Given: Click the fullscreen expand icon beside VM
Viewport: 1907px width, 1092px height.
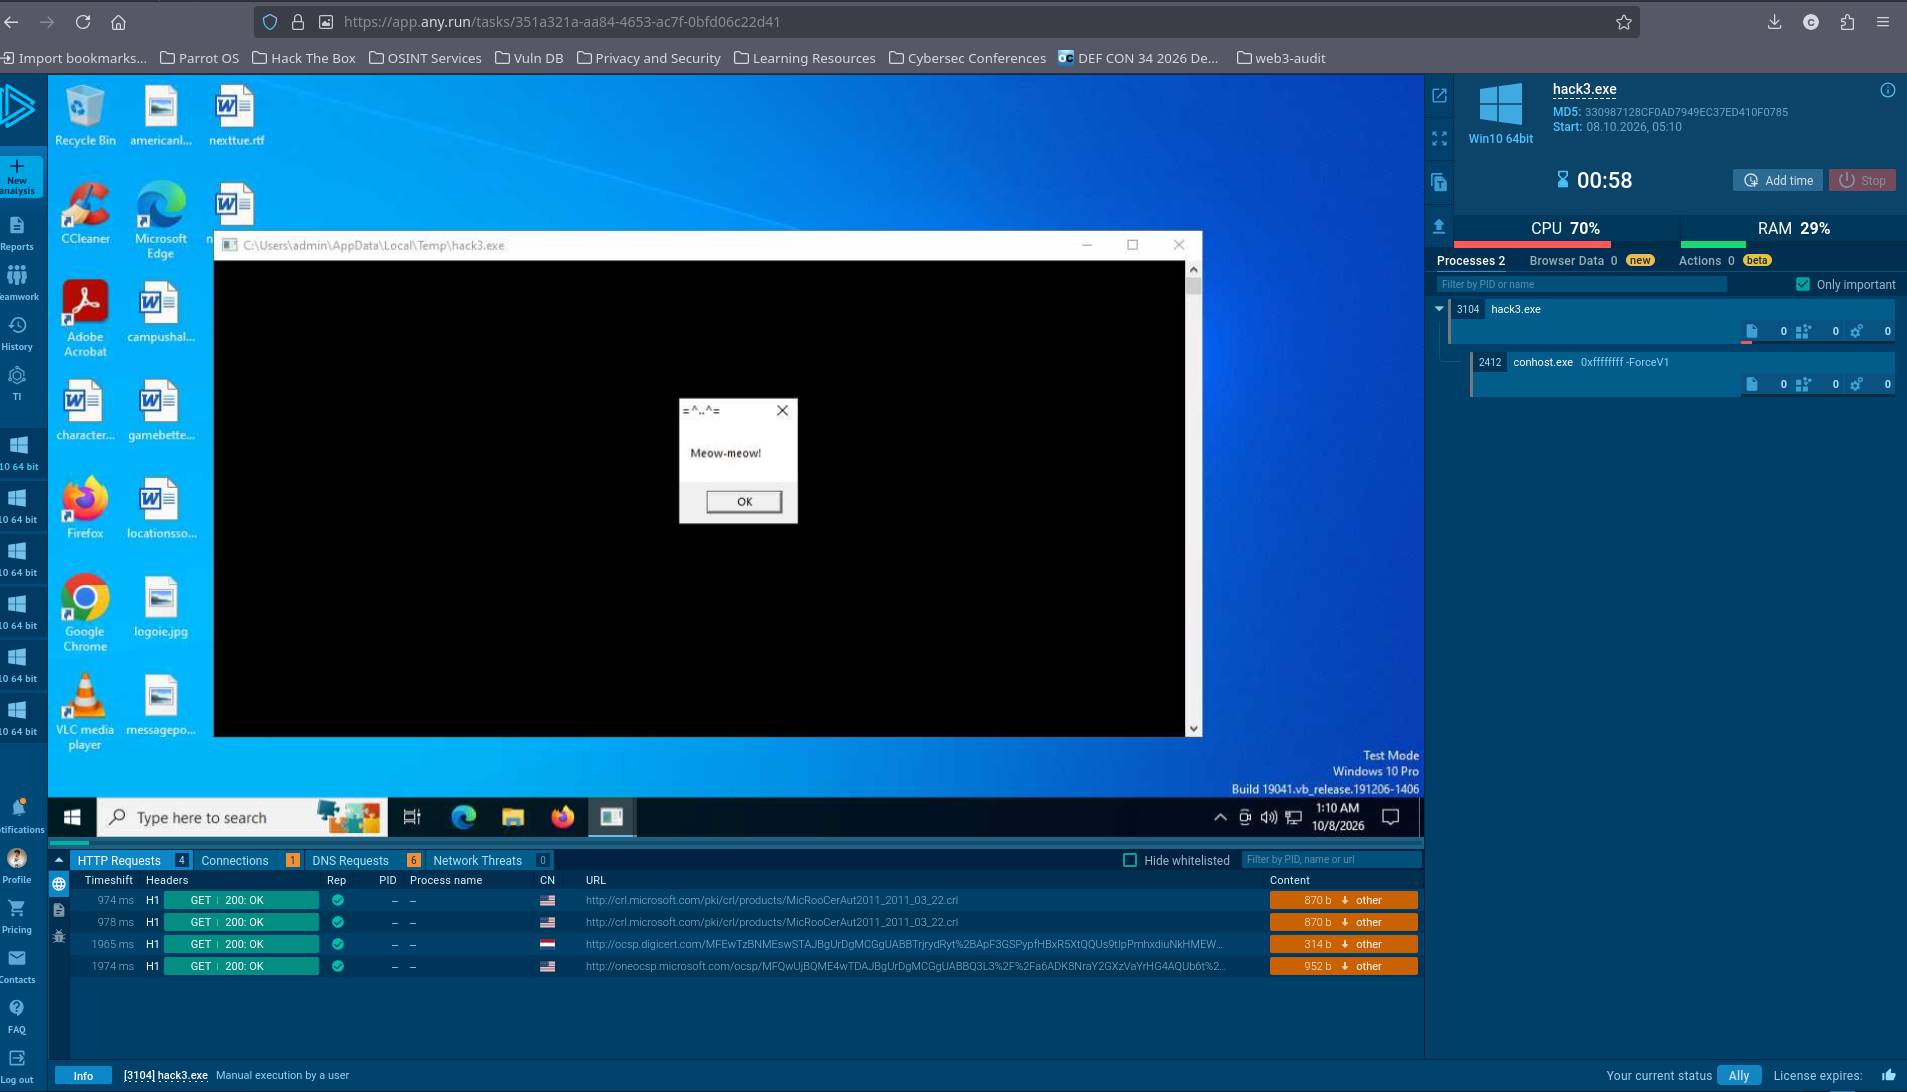Looking at the screenshot, I should [x=1439, y=139].
